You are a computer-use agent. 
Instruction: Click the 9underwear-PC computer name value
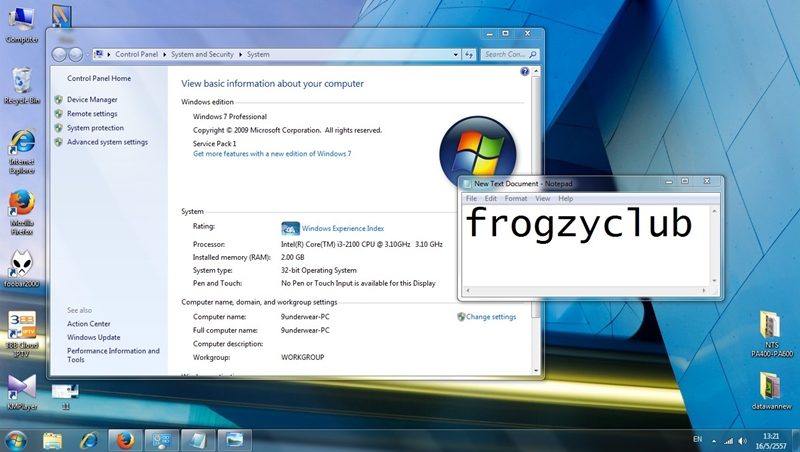point(305,317)
